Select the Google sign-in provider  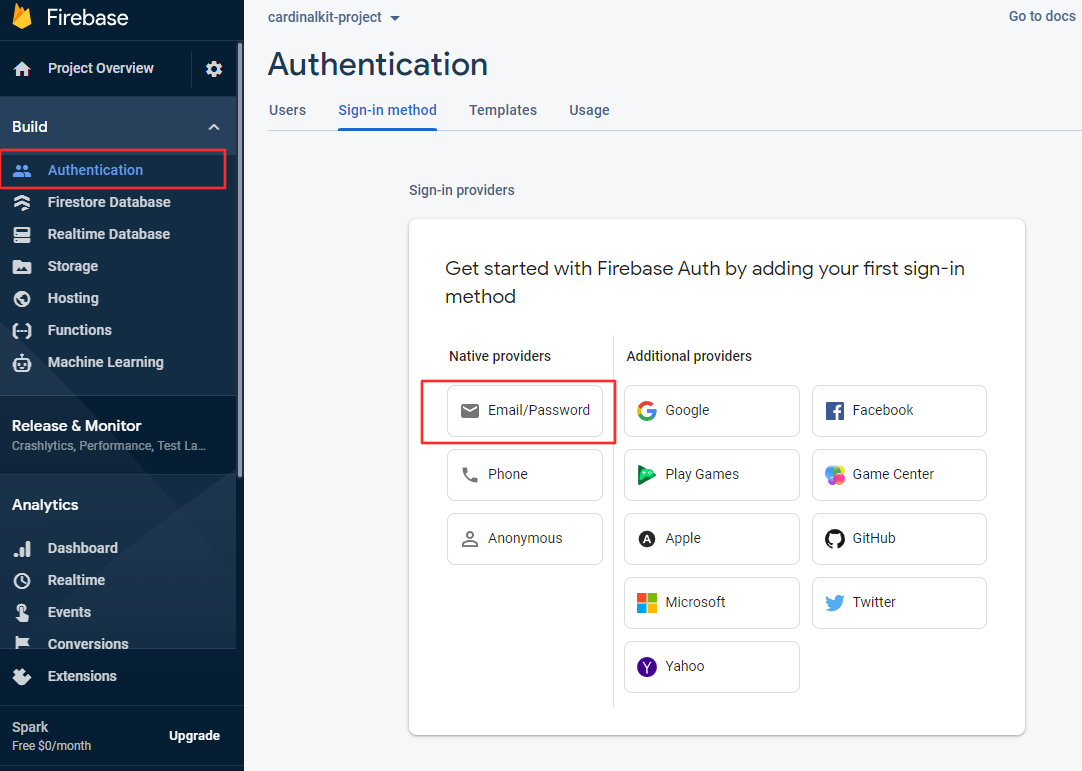(x=711, y=410)
